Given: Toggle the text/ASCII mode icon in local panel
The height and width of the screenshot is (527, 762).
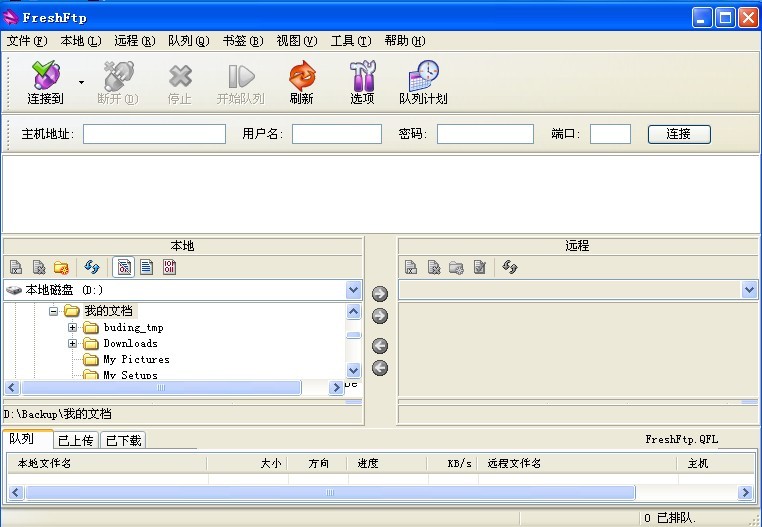Looking at the screenshot, I should (146, 267).
